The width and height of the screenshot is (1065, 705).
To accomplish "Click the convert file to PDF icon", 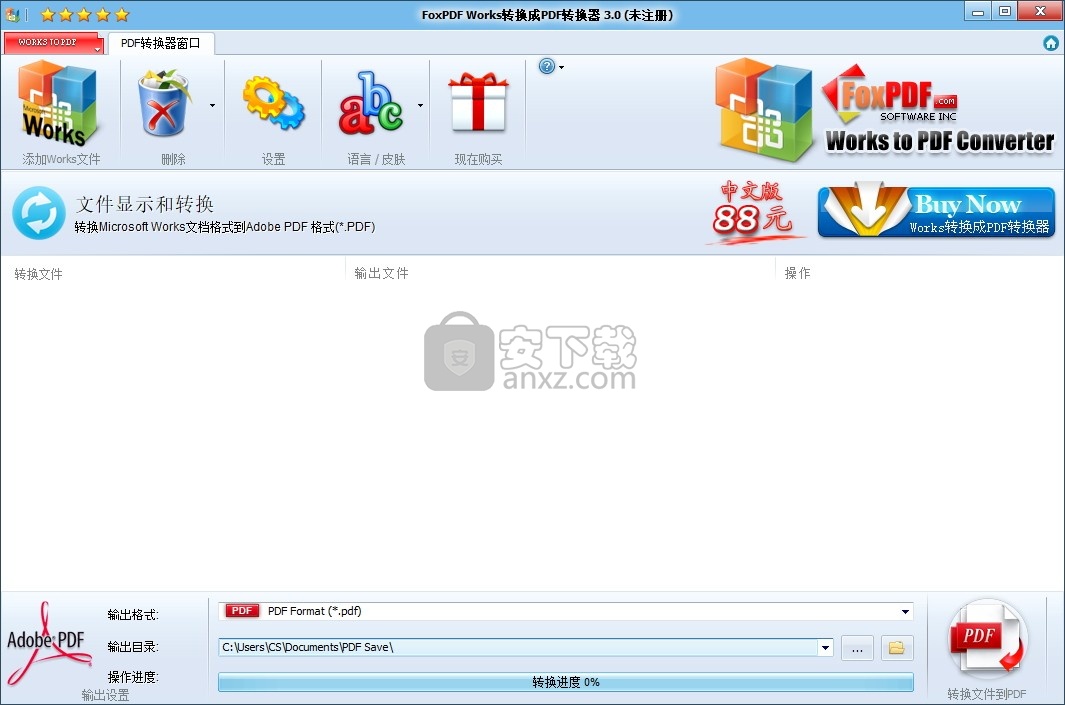I will pyautogui.click(x=988, y=639).
